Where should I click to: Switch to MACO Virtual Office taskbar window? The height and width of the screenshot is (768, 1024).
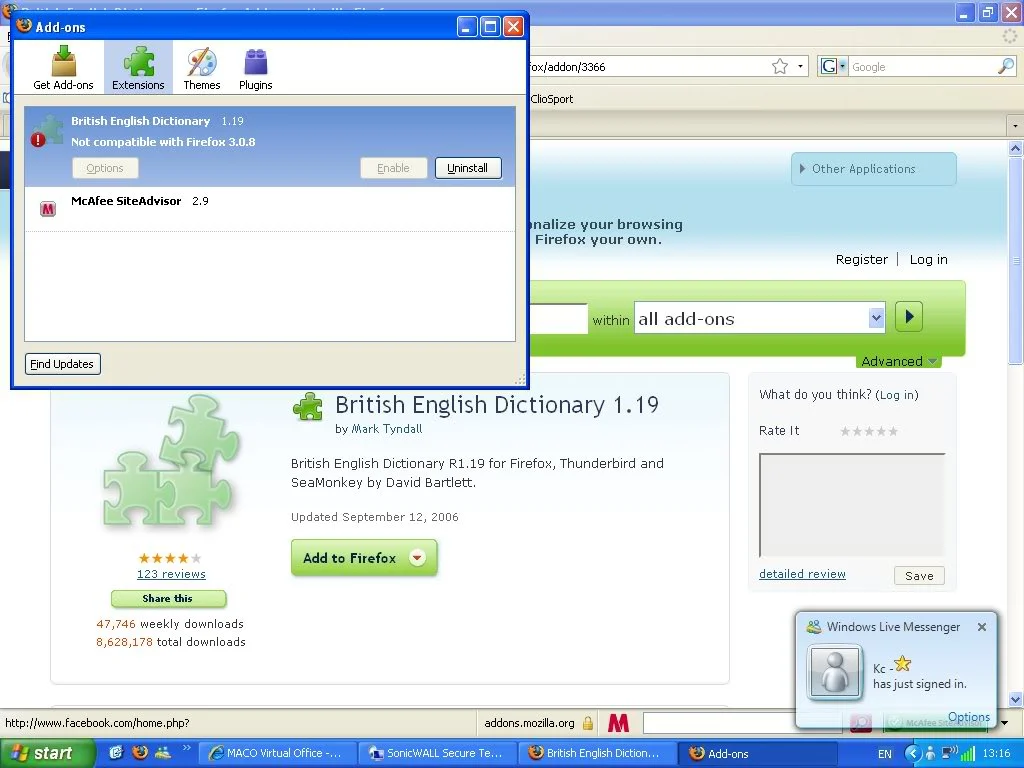[x=276, y=753]
